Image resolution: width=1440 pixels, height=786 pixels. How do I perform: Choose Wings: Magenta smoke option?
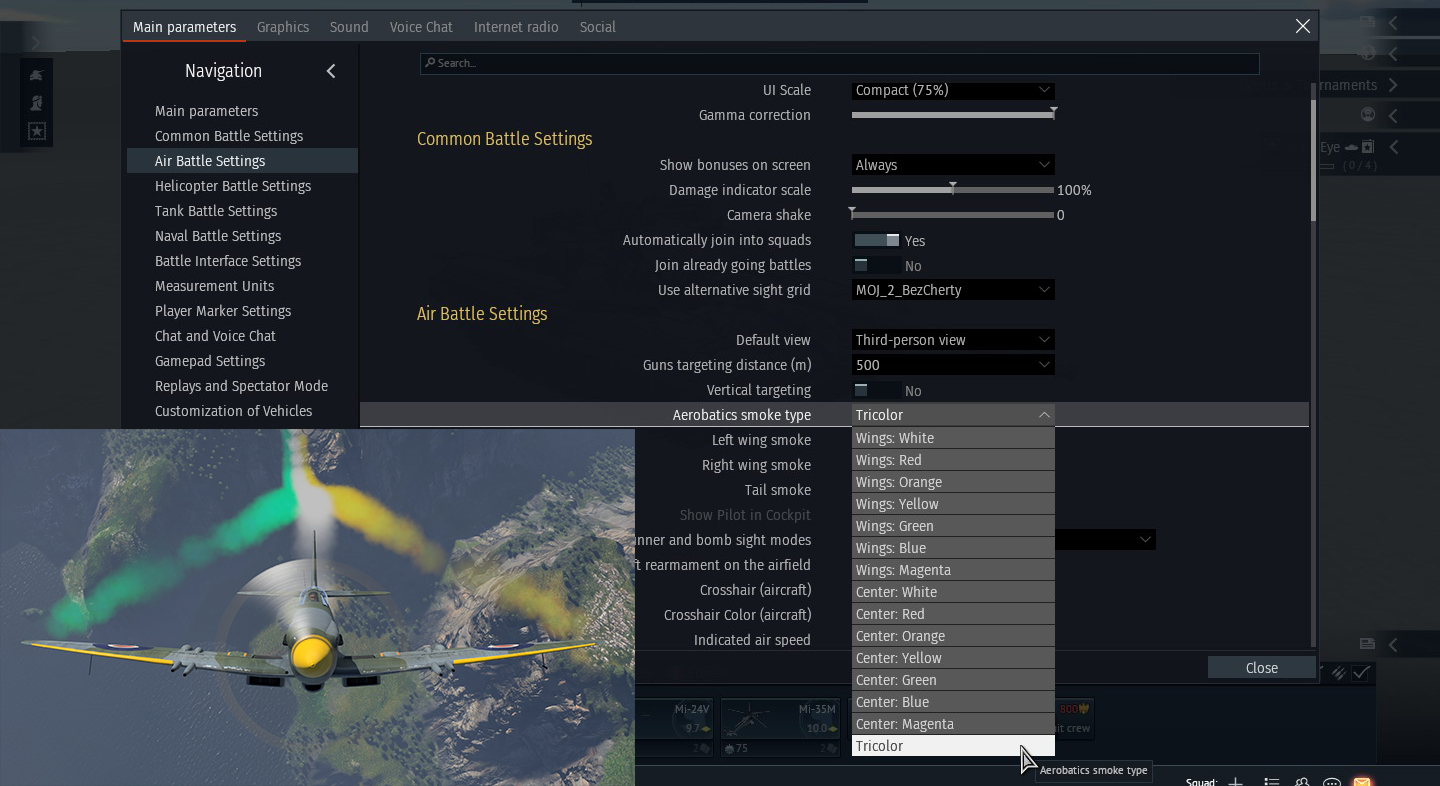[953, 570]
